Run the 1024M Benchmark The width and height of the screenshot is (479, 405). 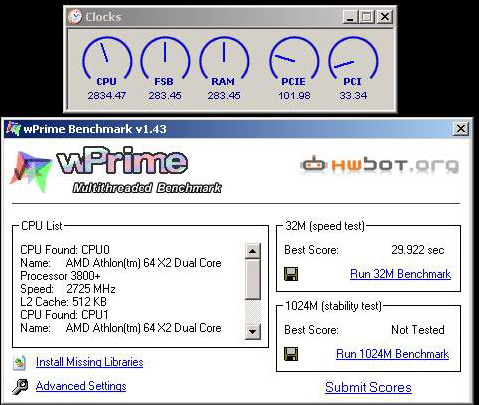392,354
